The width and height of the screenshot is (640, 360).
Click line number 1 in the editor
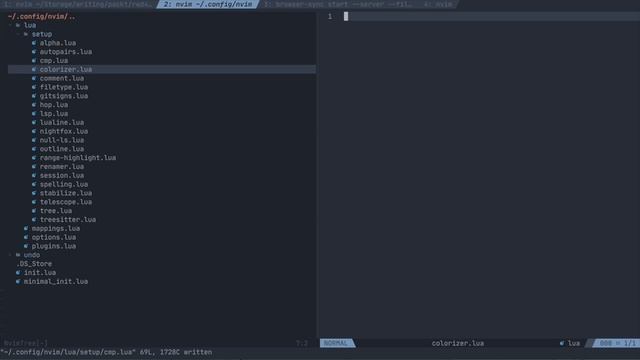(x=330, y=17)
